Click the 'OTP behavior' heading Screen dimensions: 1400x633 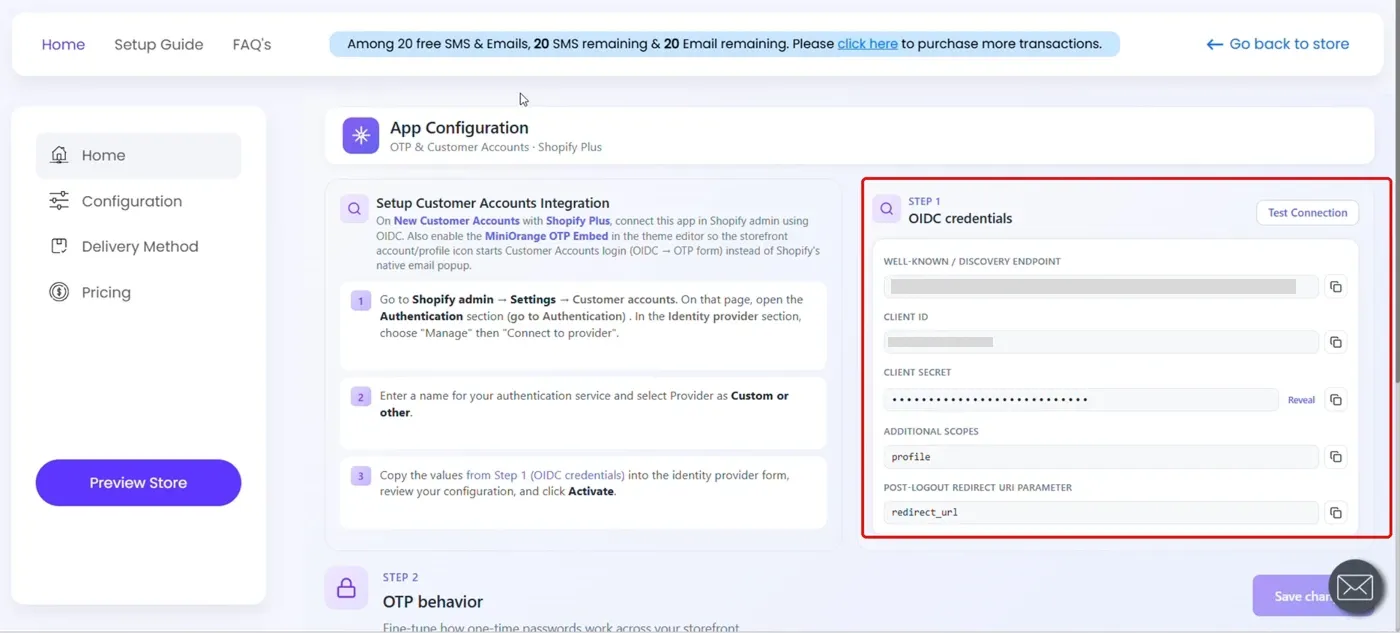(x=433, y=602)
